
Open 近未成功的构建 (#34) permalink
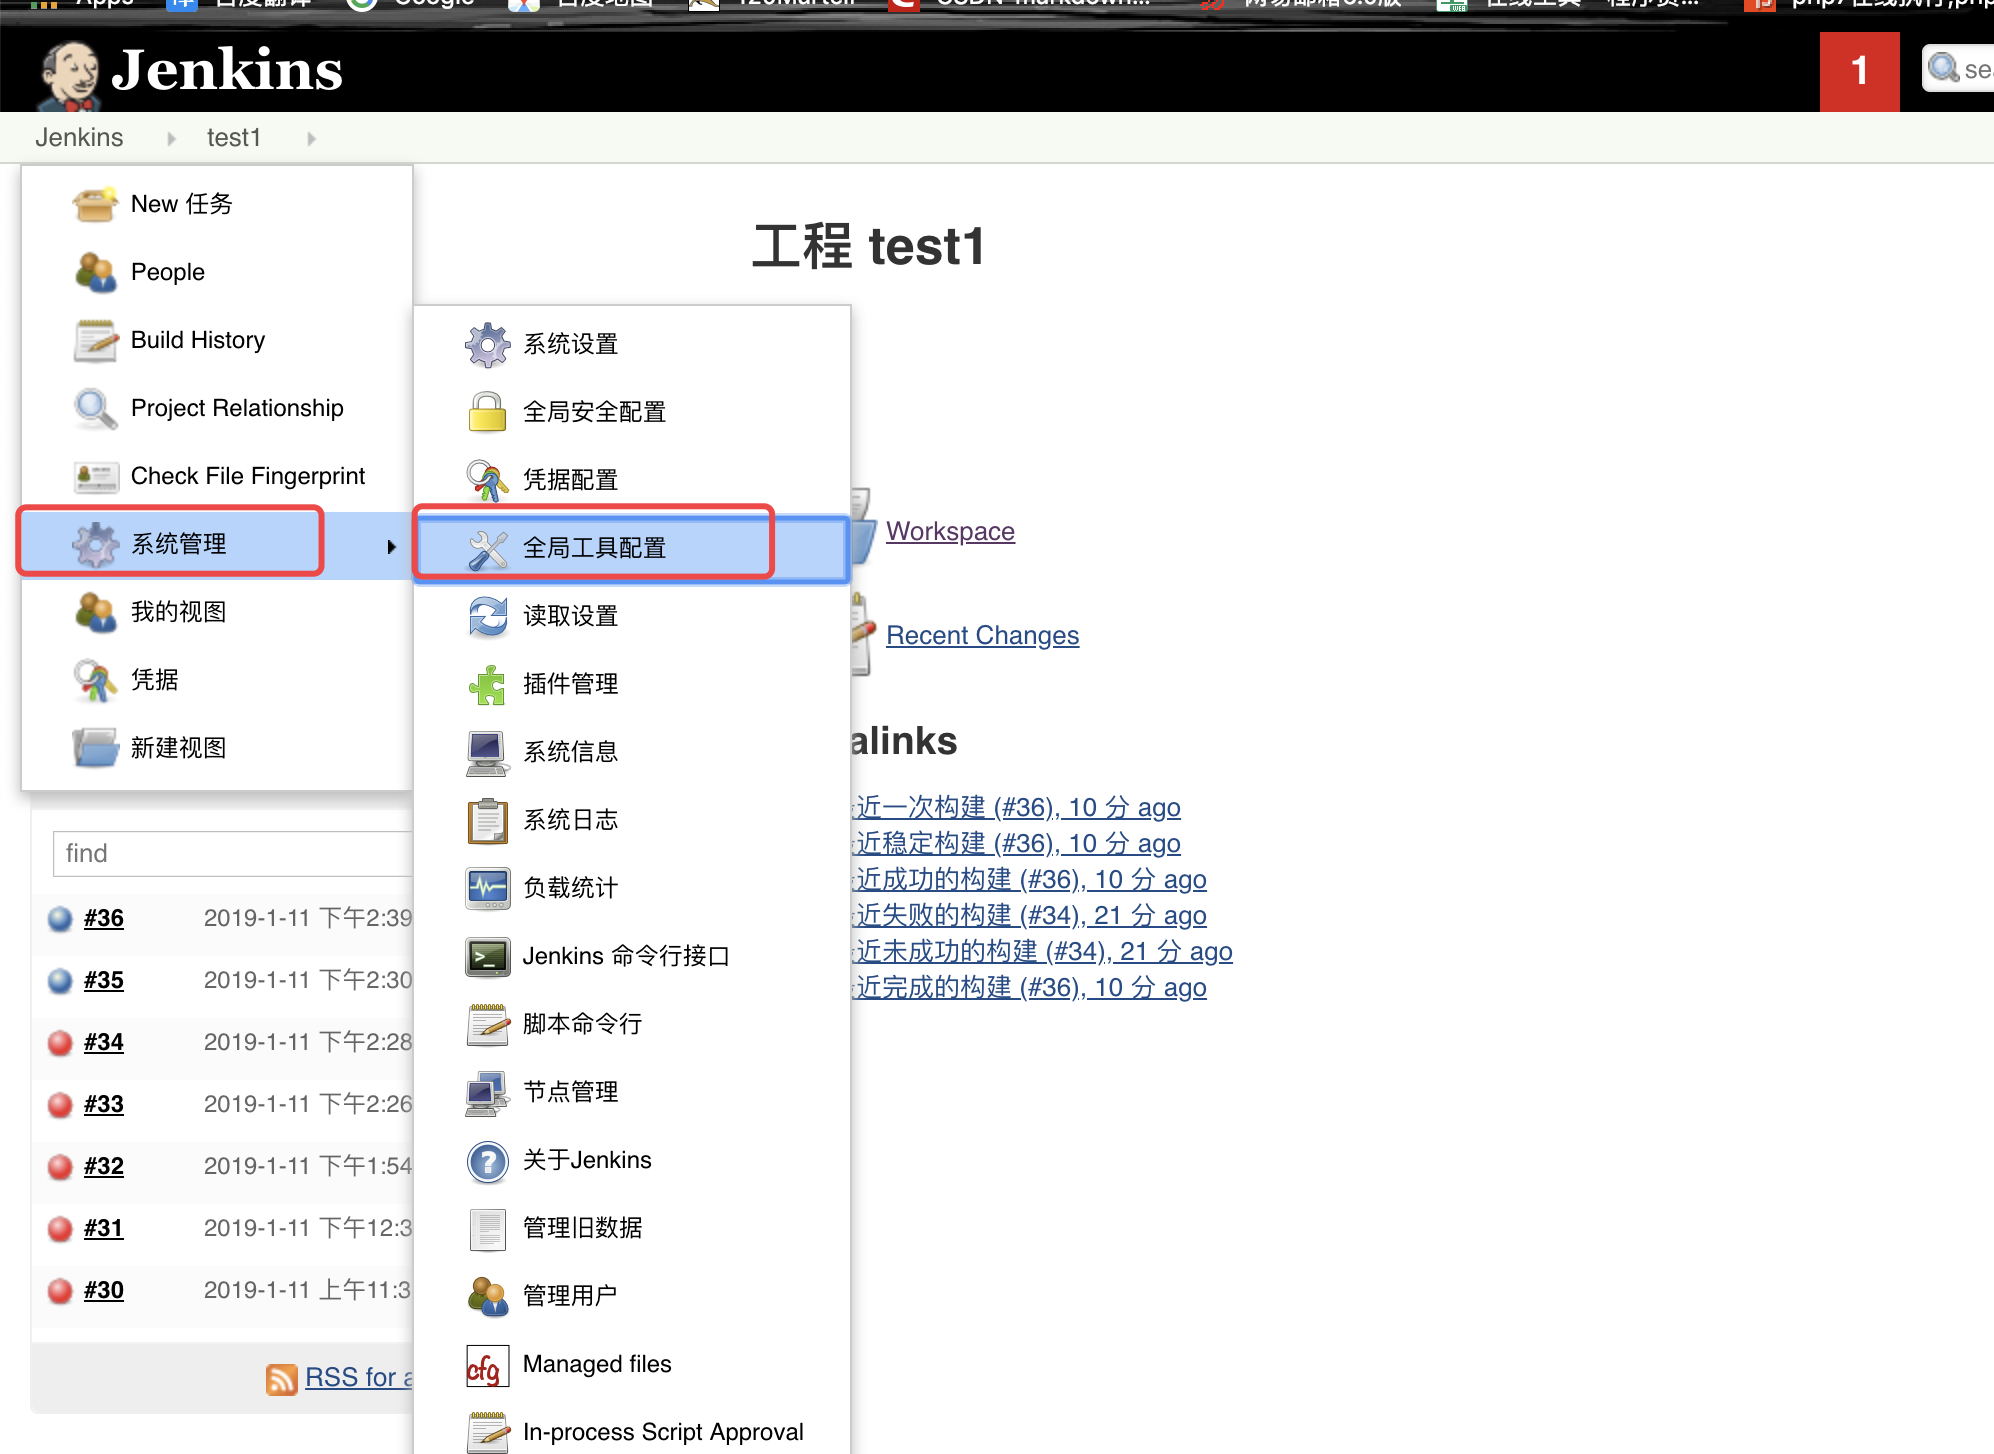coord(1044,951)
